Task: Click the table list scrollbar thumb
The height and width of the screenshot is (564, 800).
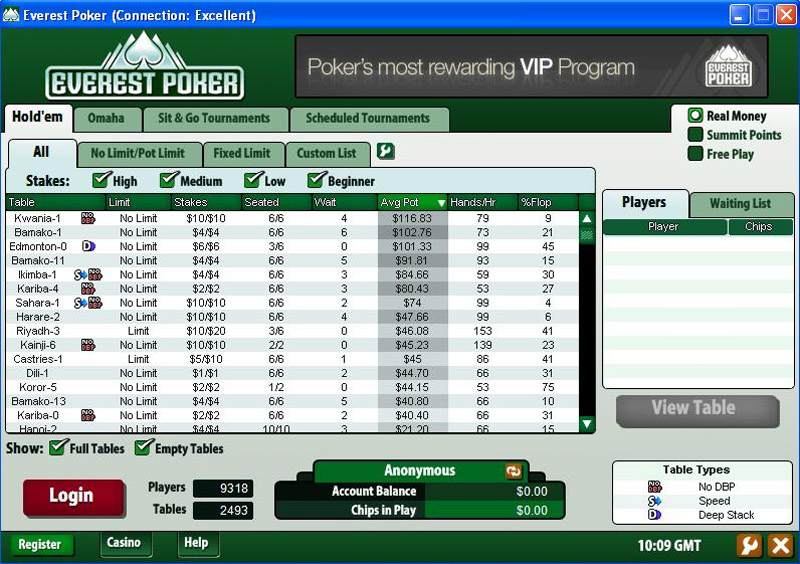Action: (x=587, y=235)
